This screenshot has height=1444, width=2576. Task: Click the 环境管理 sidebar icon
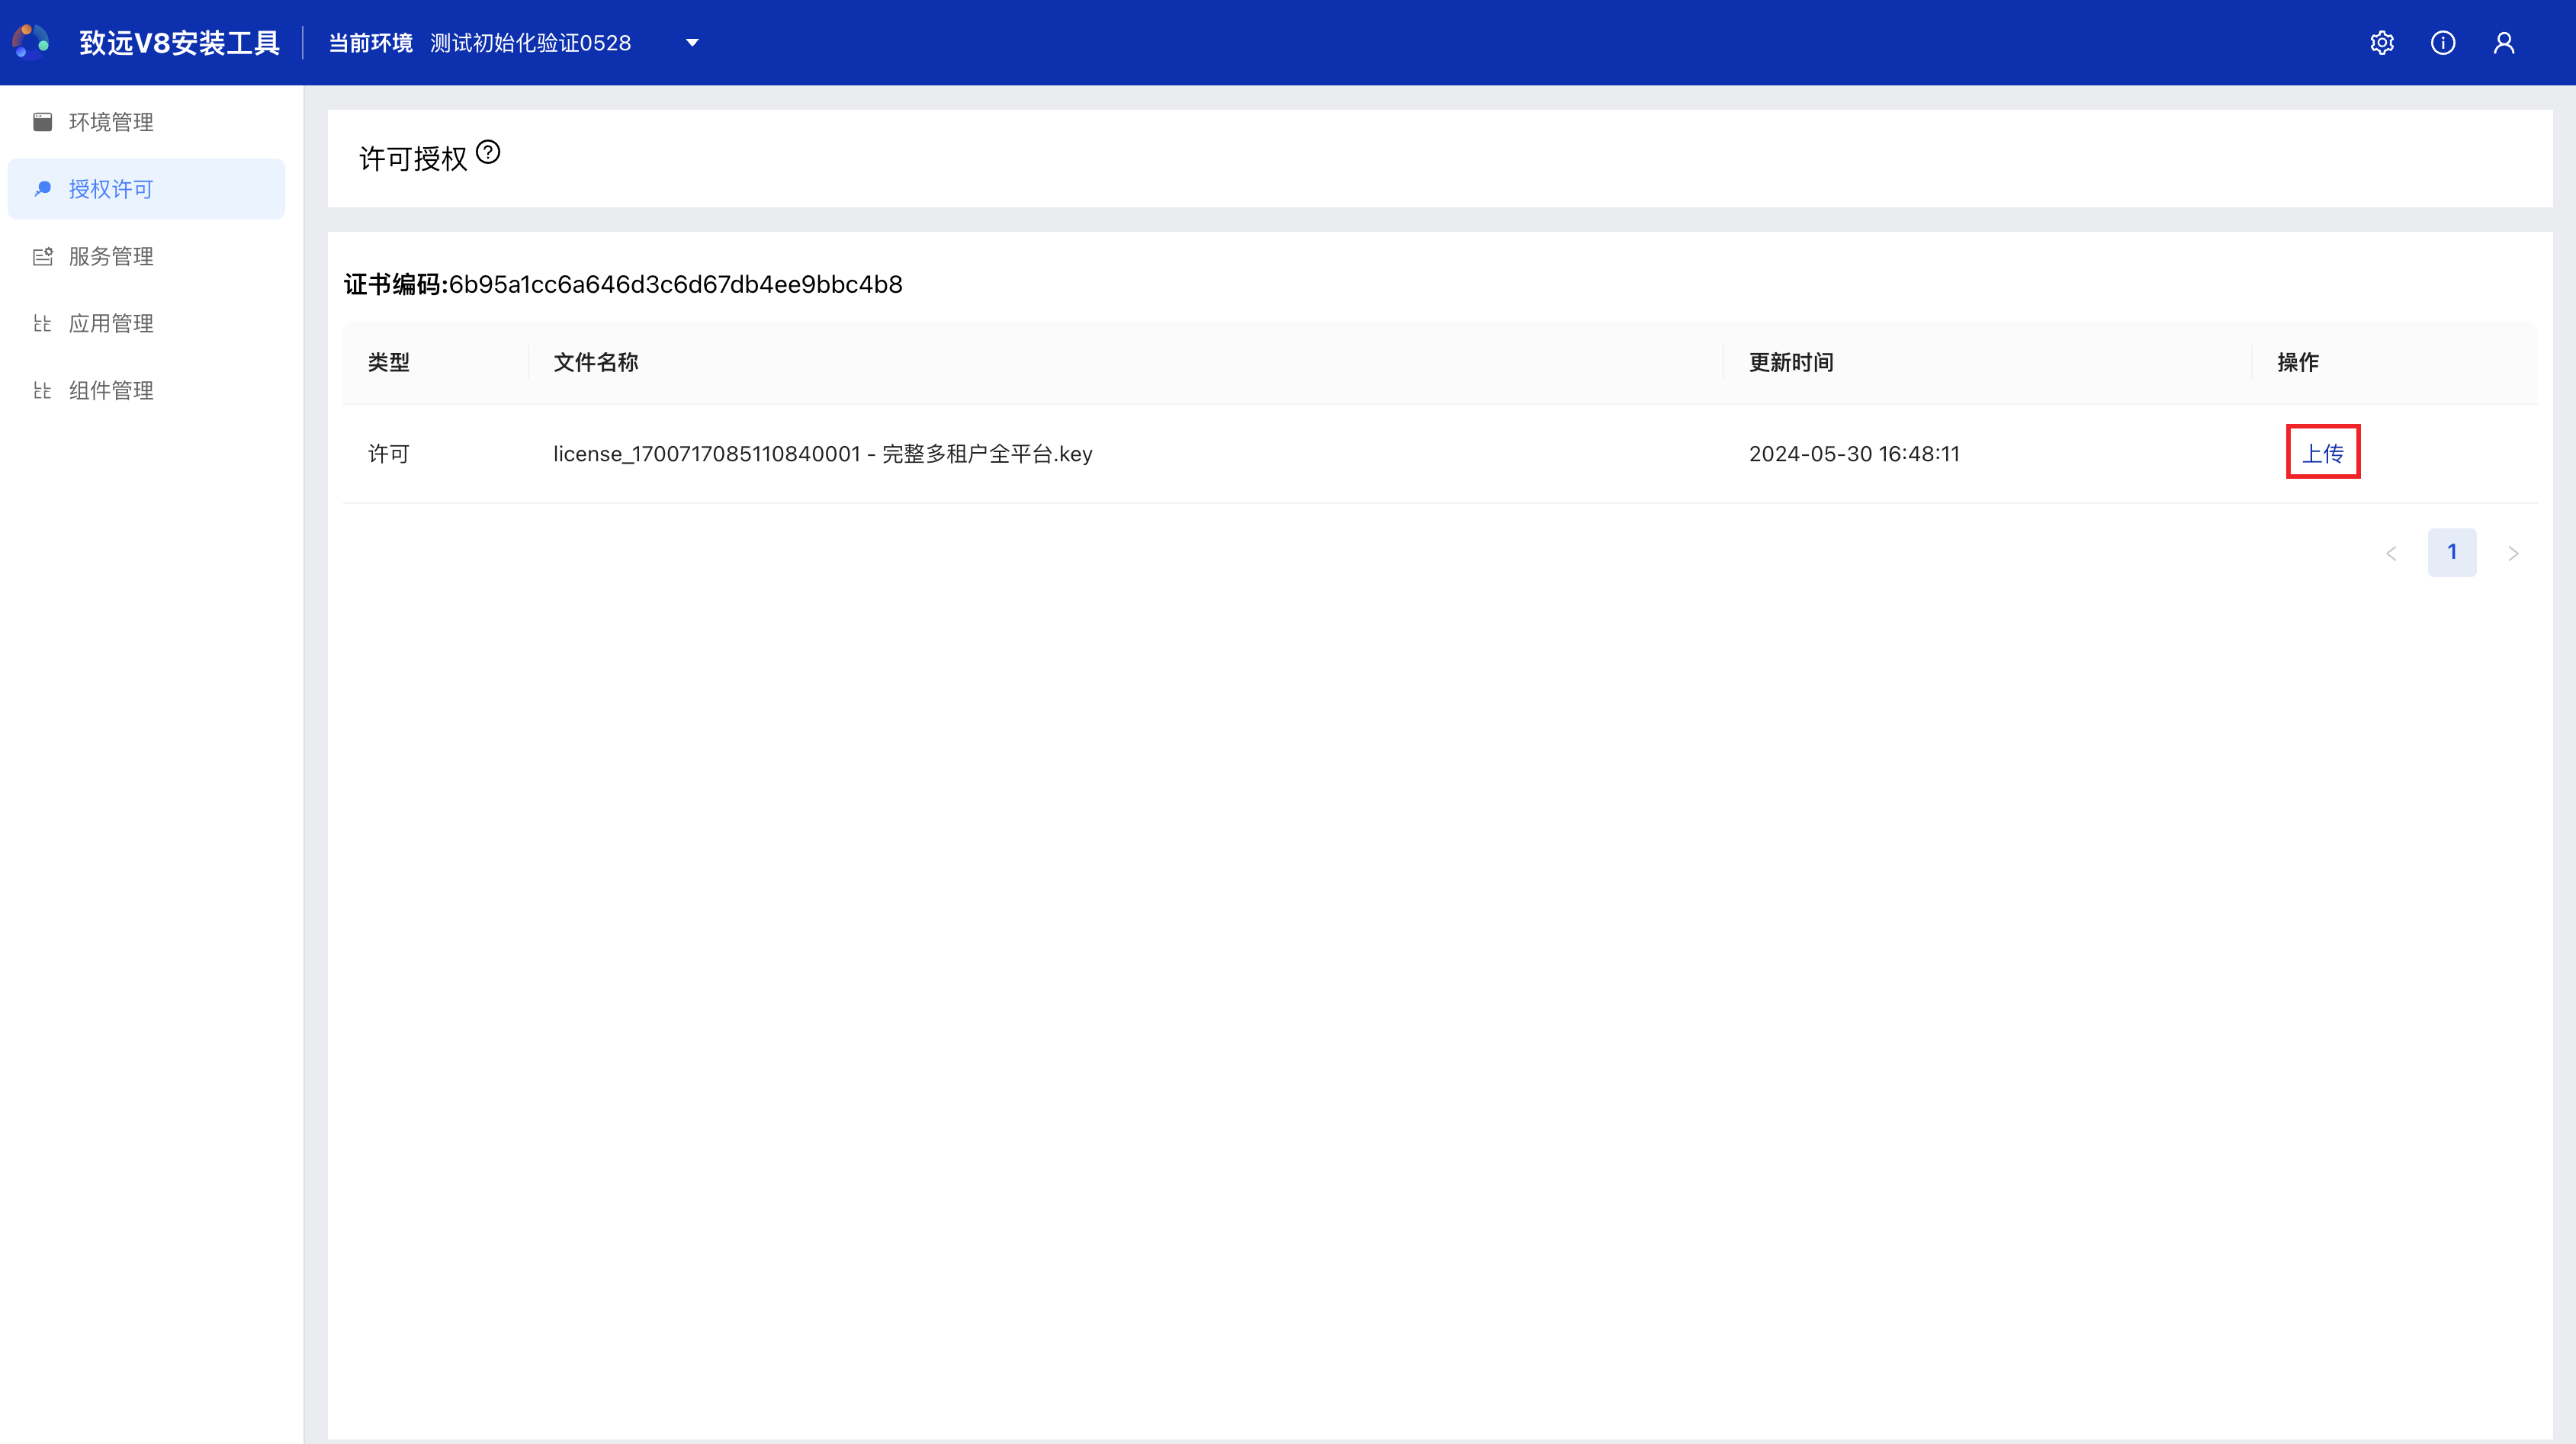click(x=42, y=122)
